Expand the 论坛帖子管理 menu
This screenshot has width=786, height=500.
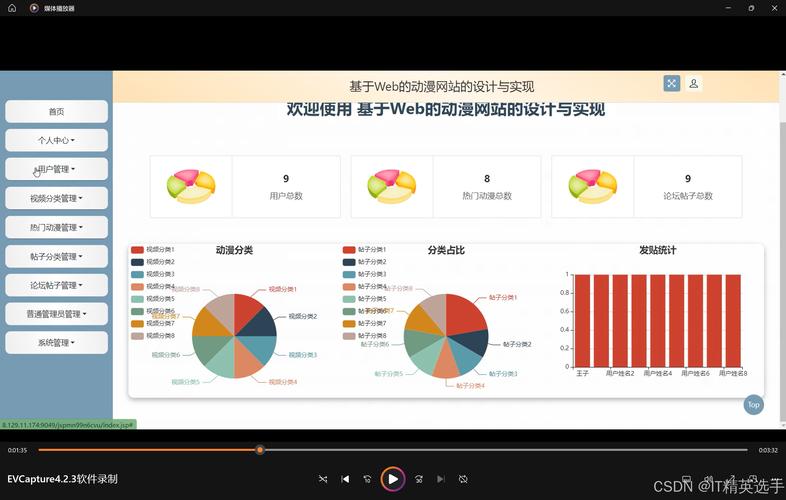point(56,285)
